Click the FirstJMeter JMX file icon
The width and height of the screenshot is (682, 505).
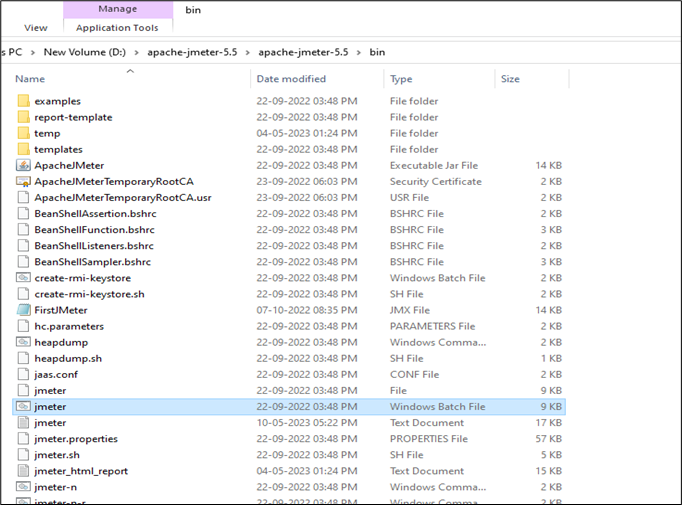click(x=23, y=310)
